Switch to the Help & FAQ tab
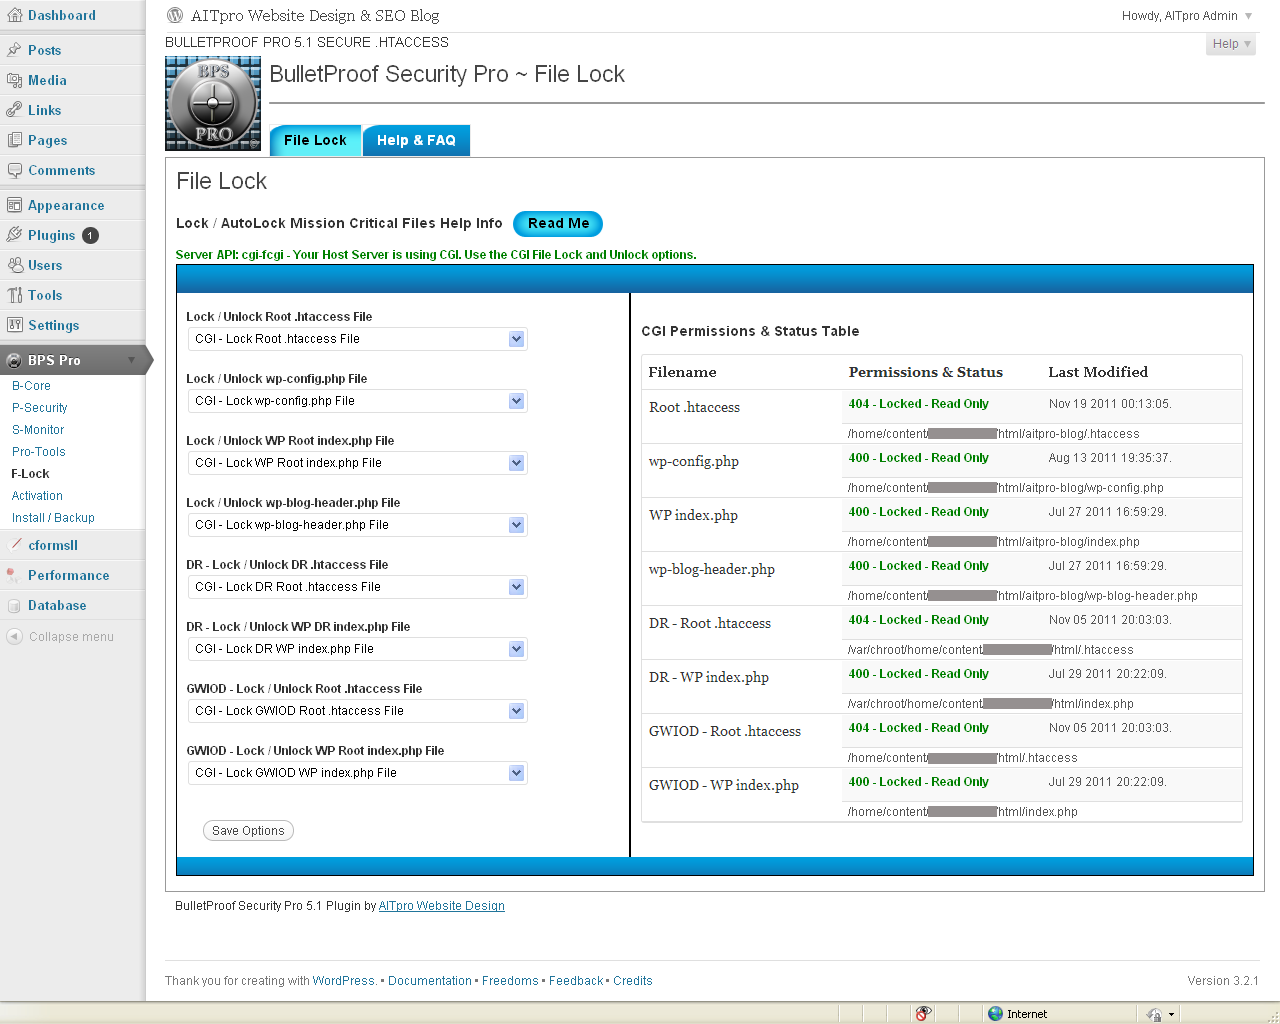 (416, 140)
